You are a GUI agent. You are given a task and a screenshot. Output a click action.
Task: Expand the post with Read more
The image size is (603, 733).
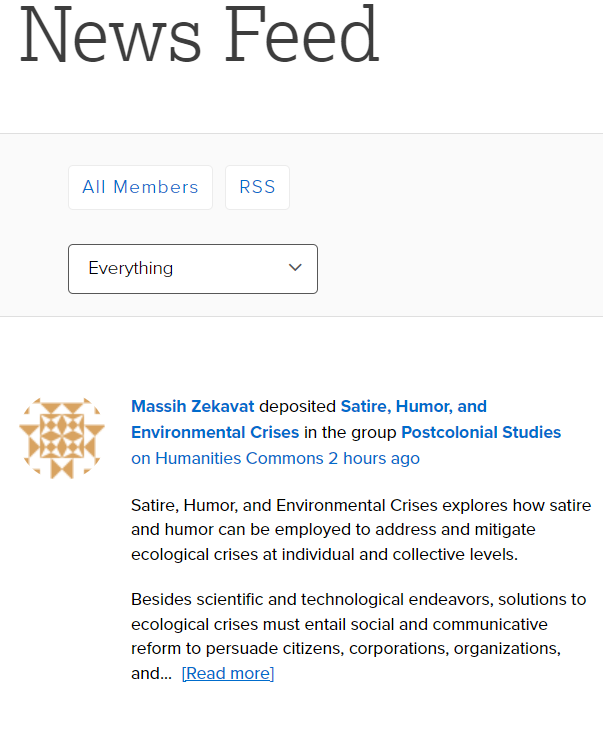[228, 673]
